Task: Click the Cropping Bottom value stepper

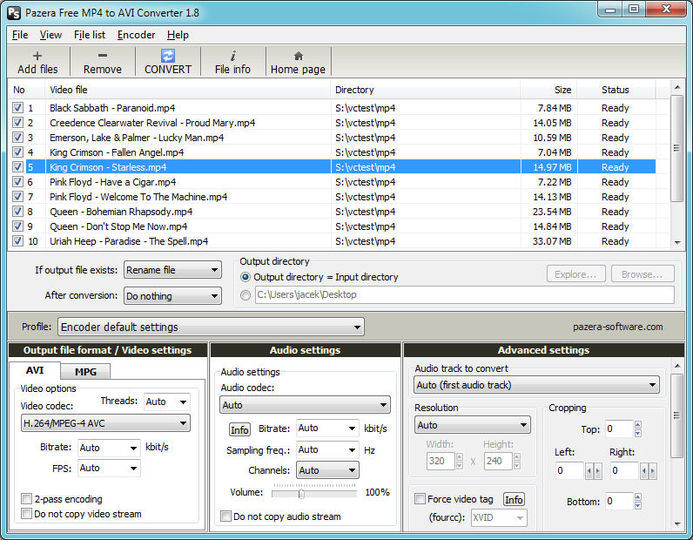Action: tap(638, 501)
